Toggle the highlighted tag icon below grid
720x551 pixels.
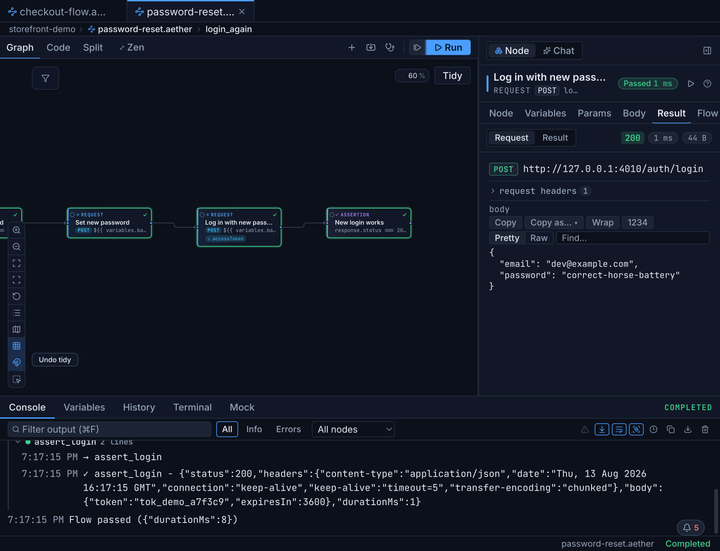[17, 362]
